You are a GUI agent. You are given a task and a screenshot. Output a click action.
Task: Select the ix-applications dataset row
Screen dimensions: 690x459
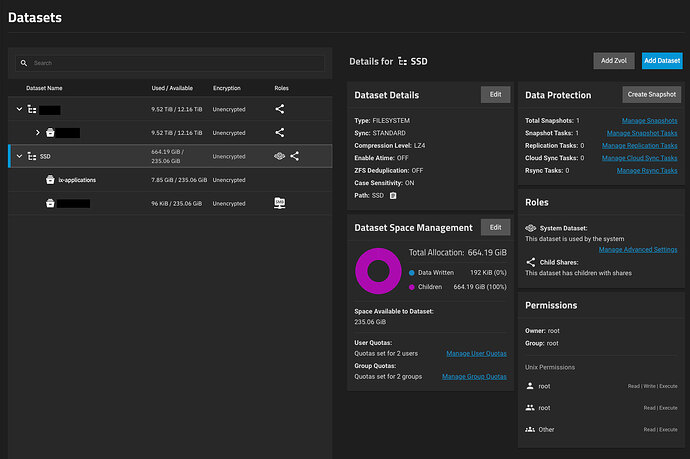click(x=170, y=180)
